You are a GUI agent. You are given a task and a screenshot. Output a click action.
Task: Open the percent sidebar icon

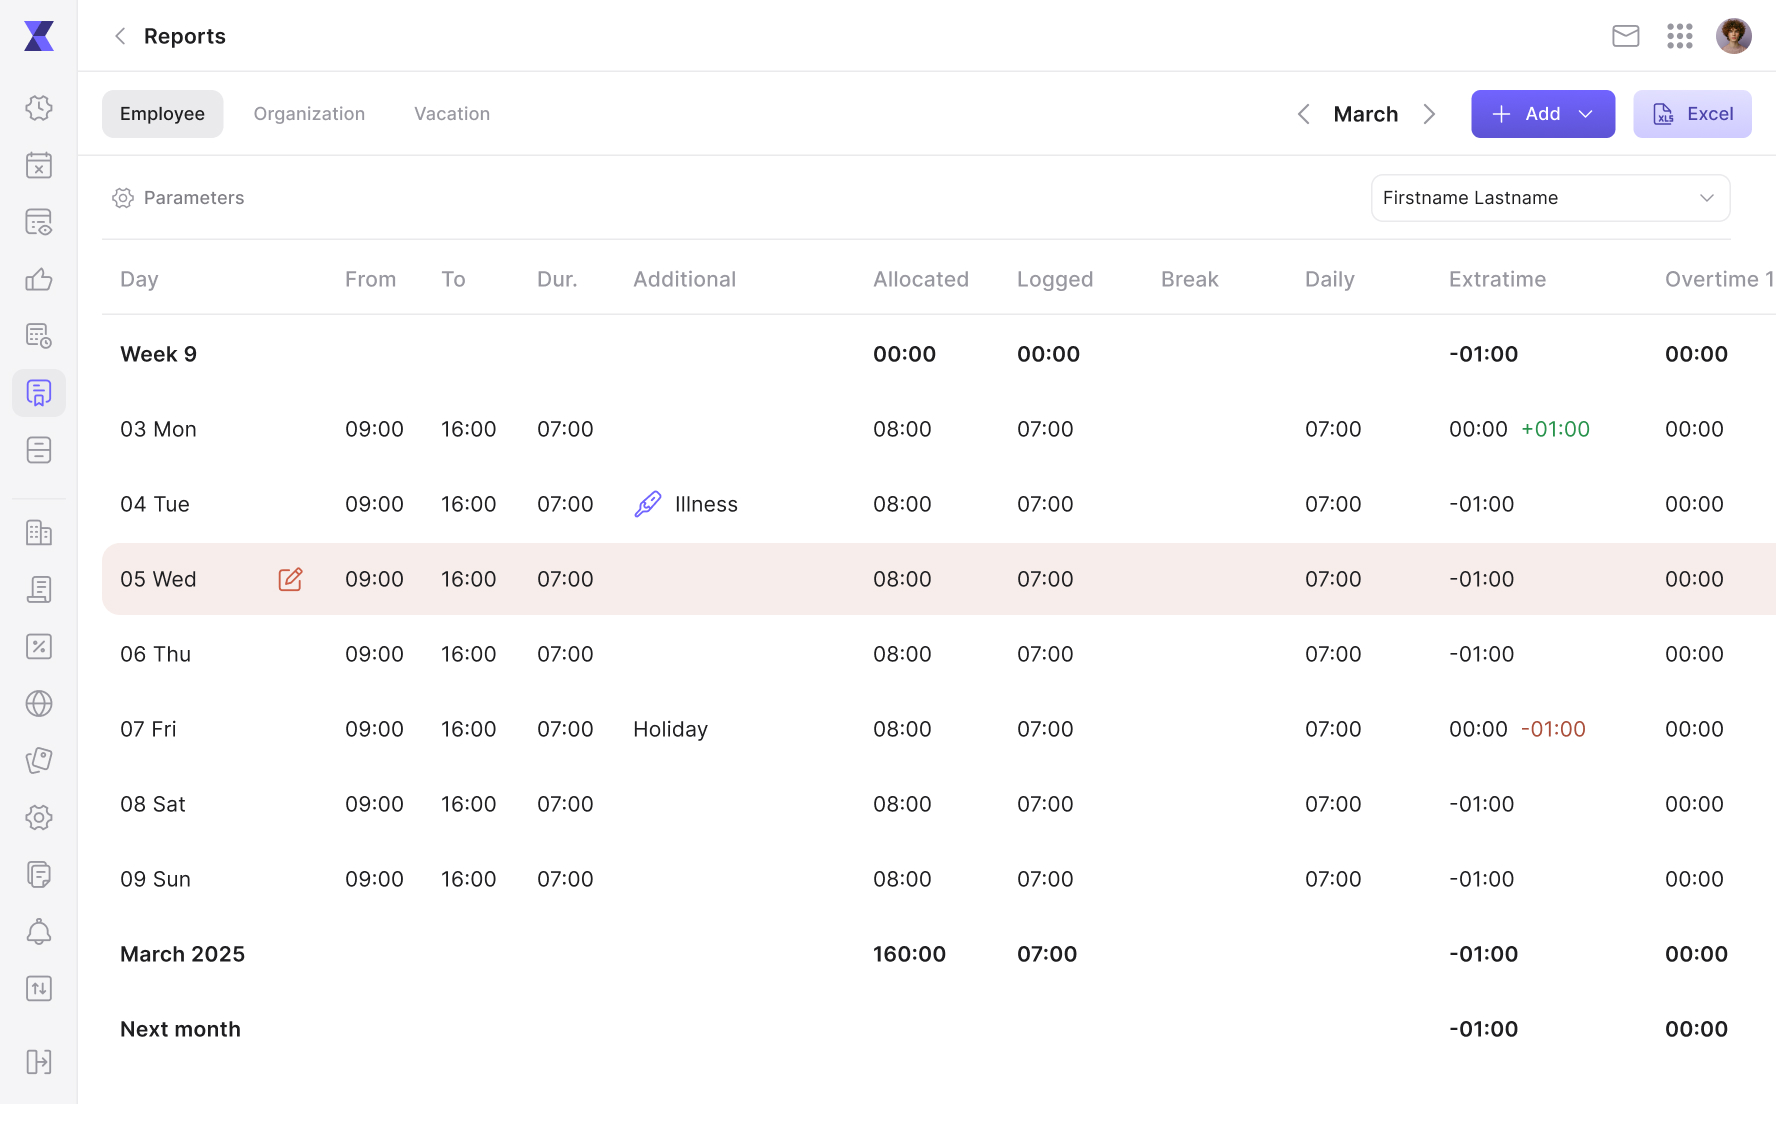(39, 646)
